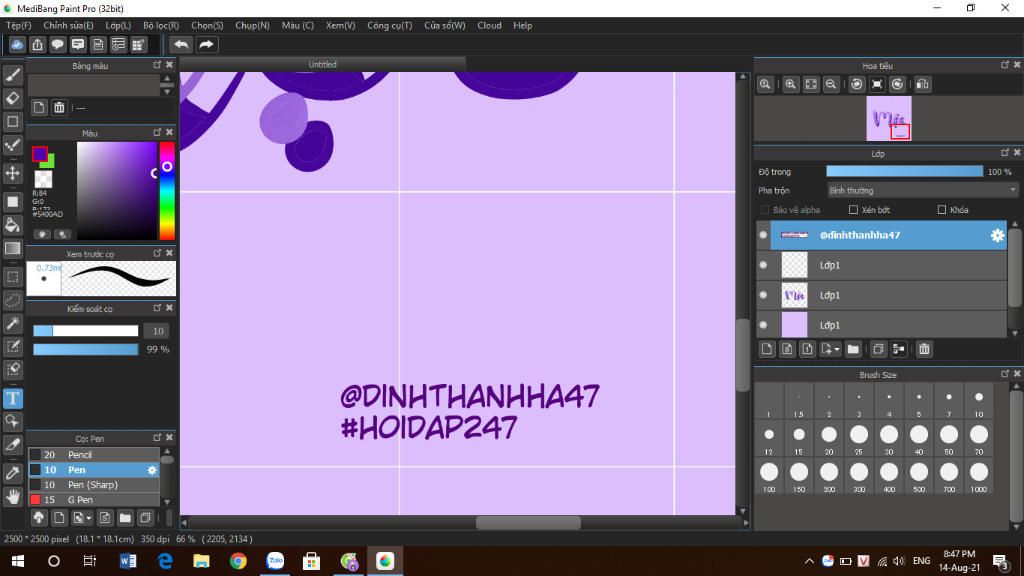Screen dimensions: 1024x576
Task: Open the Lớp(L) menu
Action: (118, 25)
